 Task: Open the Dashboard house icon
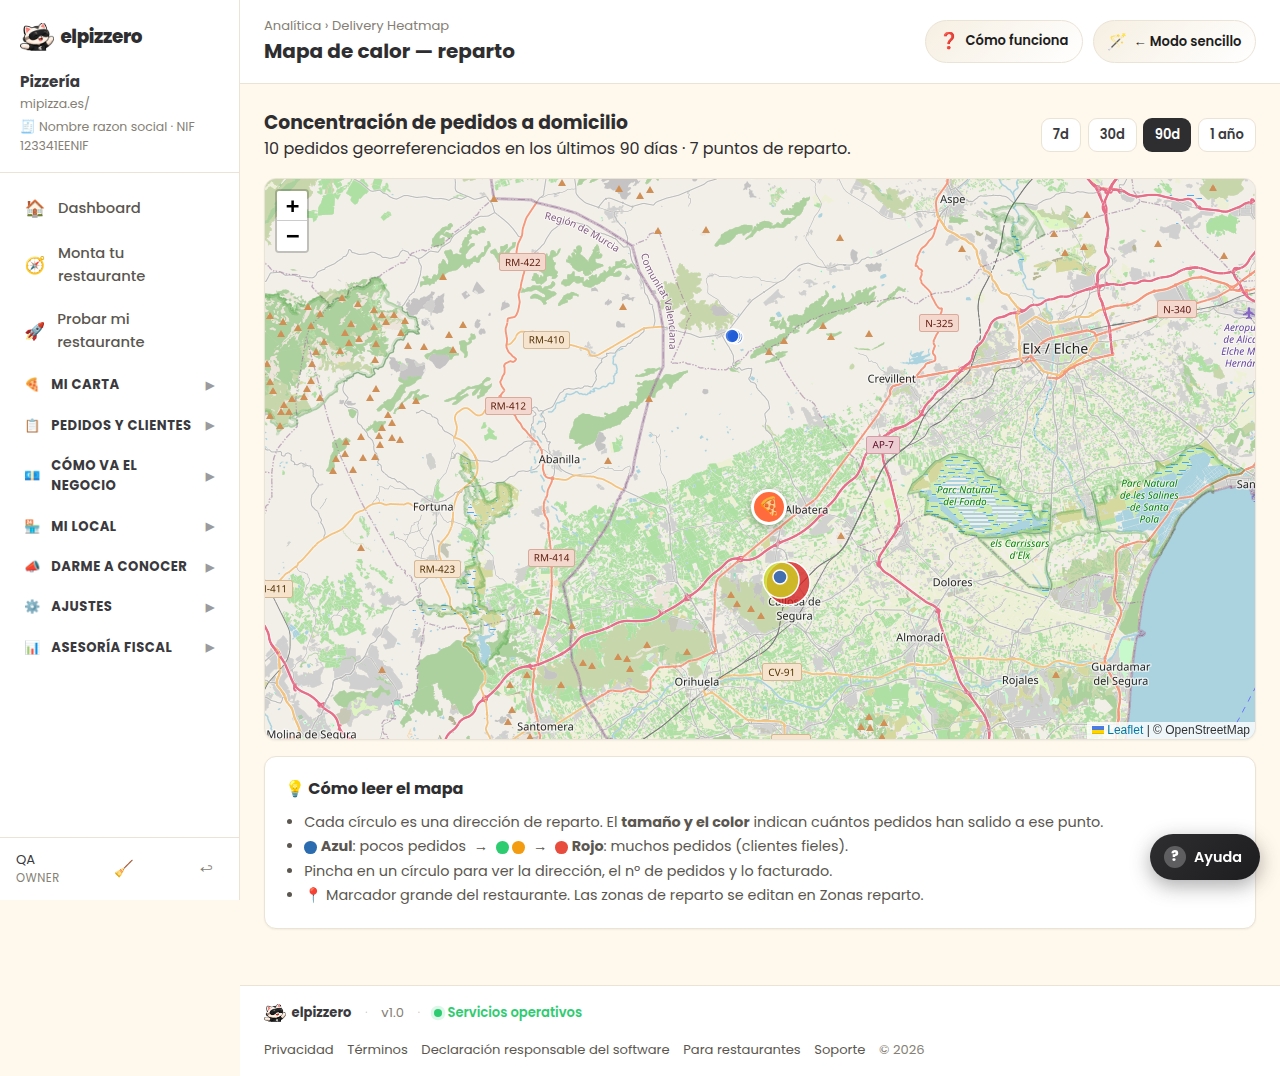pos(35,208)
